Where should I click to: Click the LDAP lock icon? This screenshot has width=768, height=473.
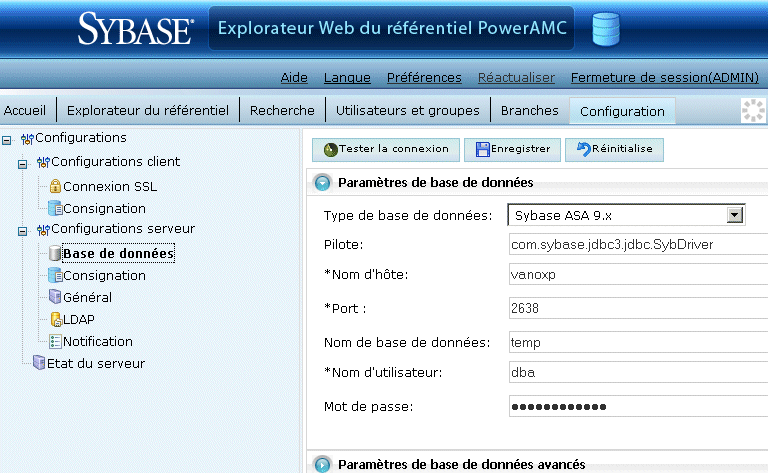click(56, 319)
